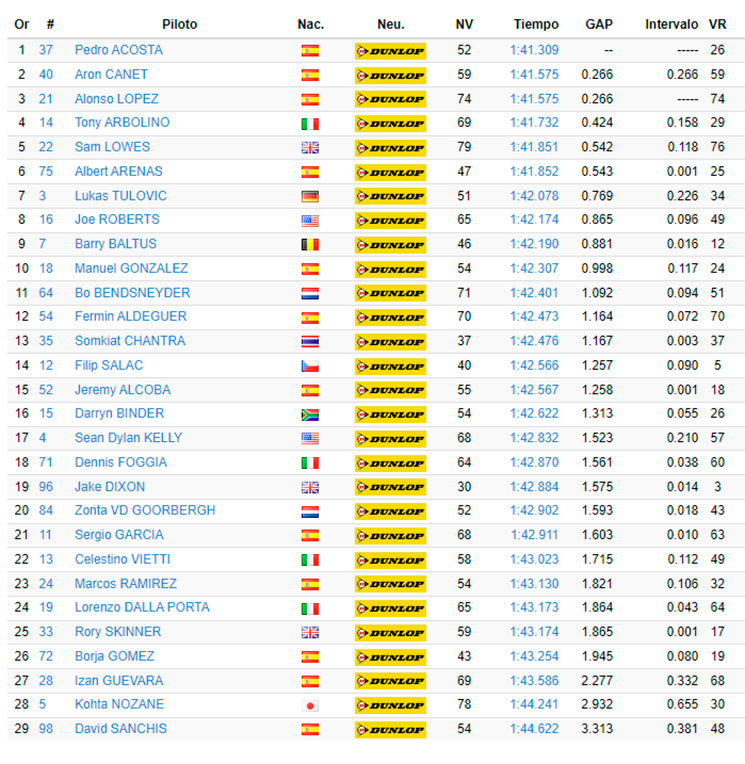Click rider number 98 for David SANCHIS
The height and width of the screenshot is (764, 745).
46,728
